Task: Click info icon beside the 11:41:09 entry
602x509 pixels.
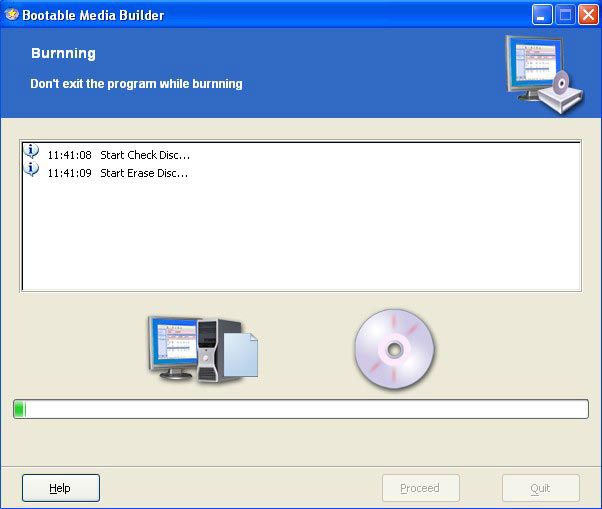Action: click(x=31, y=169)
